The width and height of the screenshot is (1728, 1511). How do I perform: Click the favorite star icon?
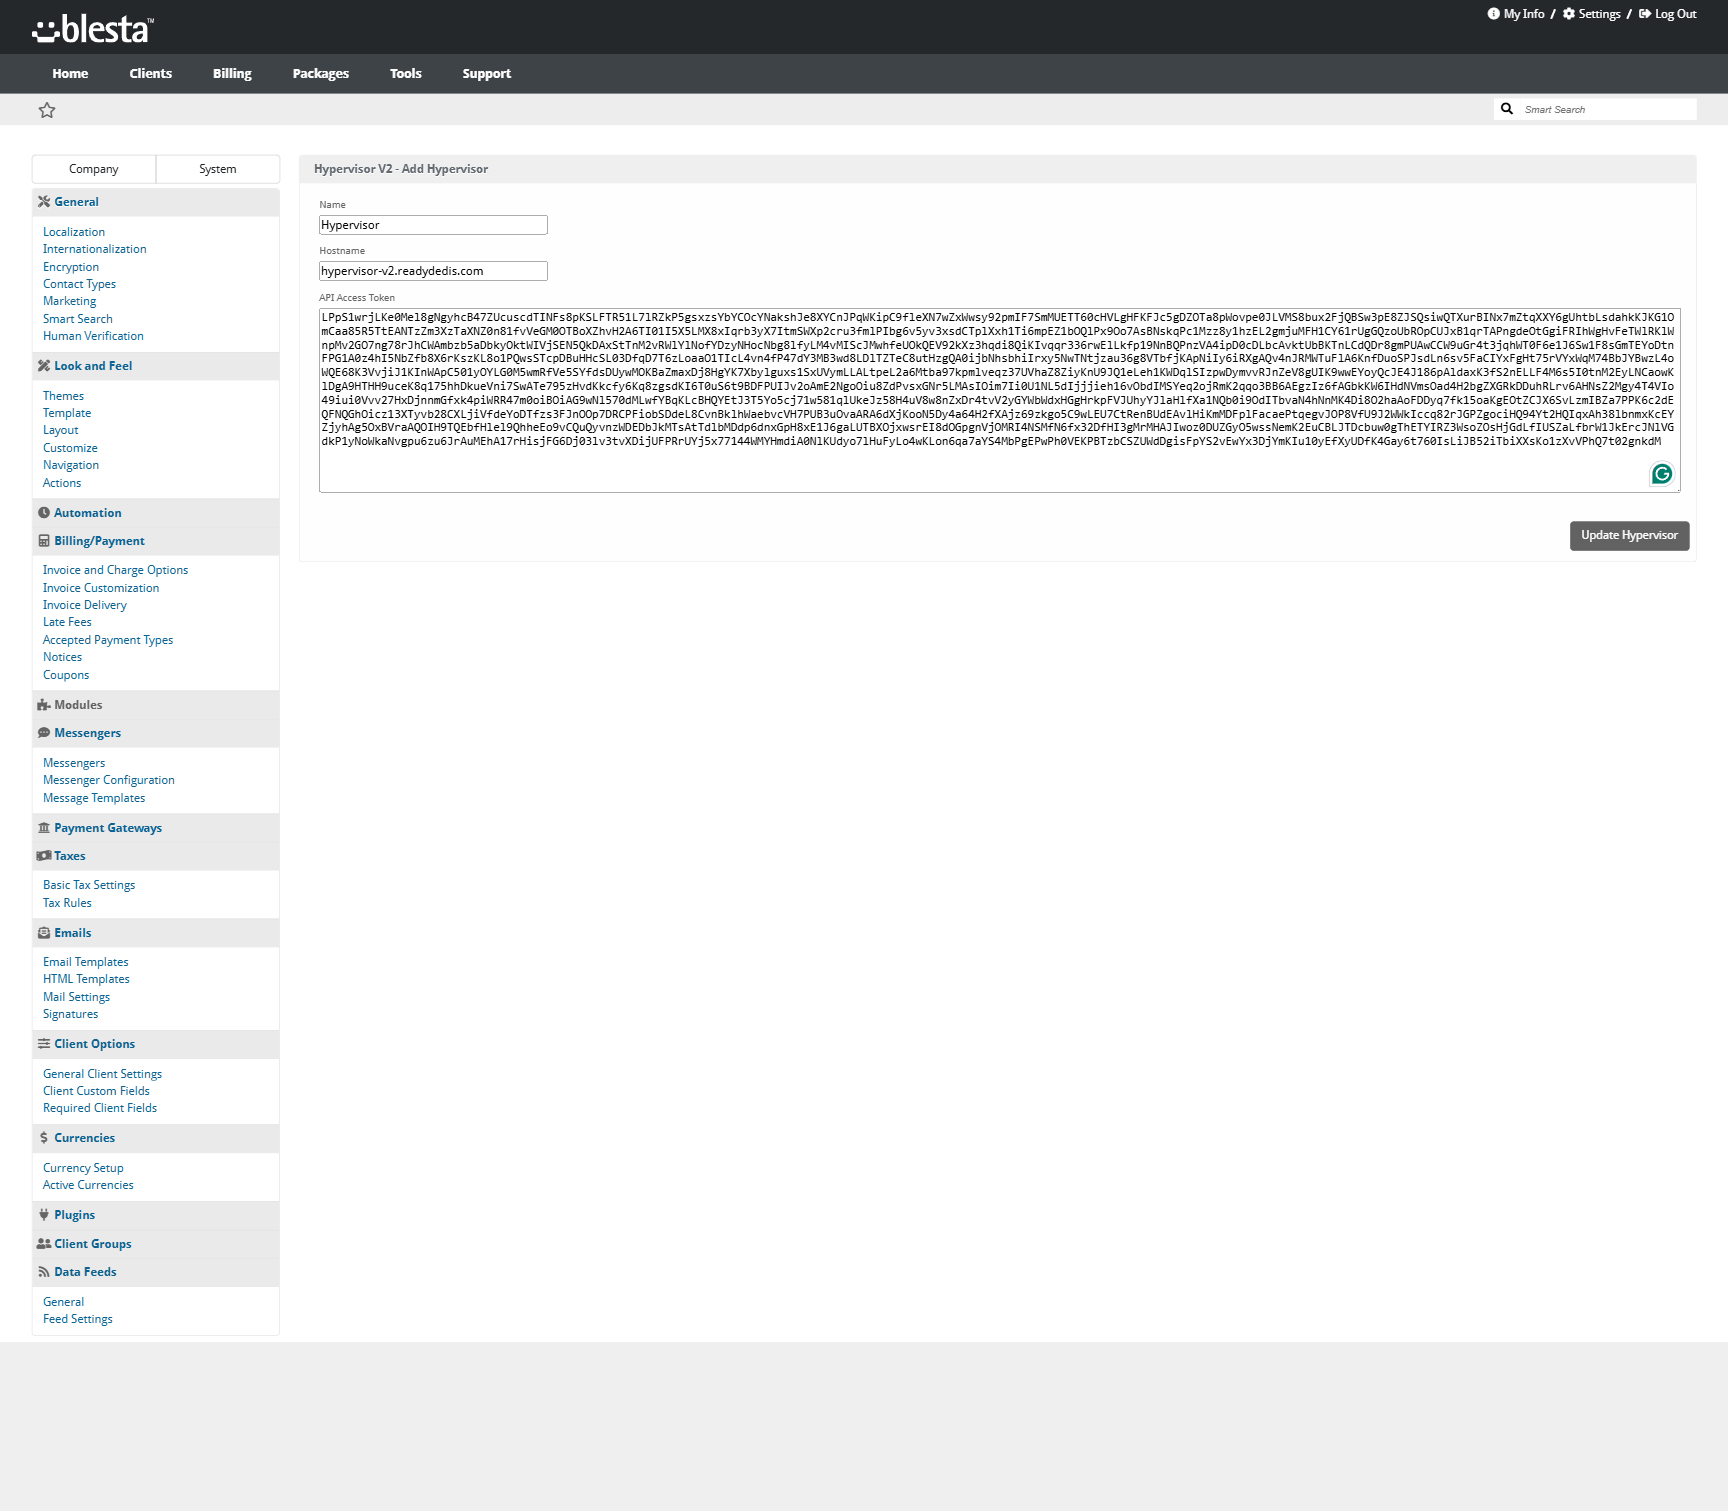(x=47, y=110)
